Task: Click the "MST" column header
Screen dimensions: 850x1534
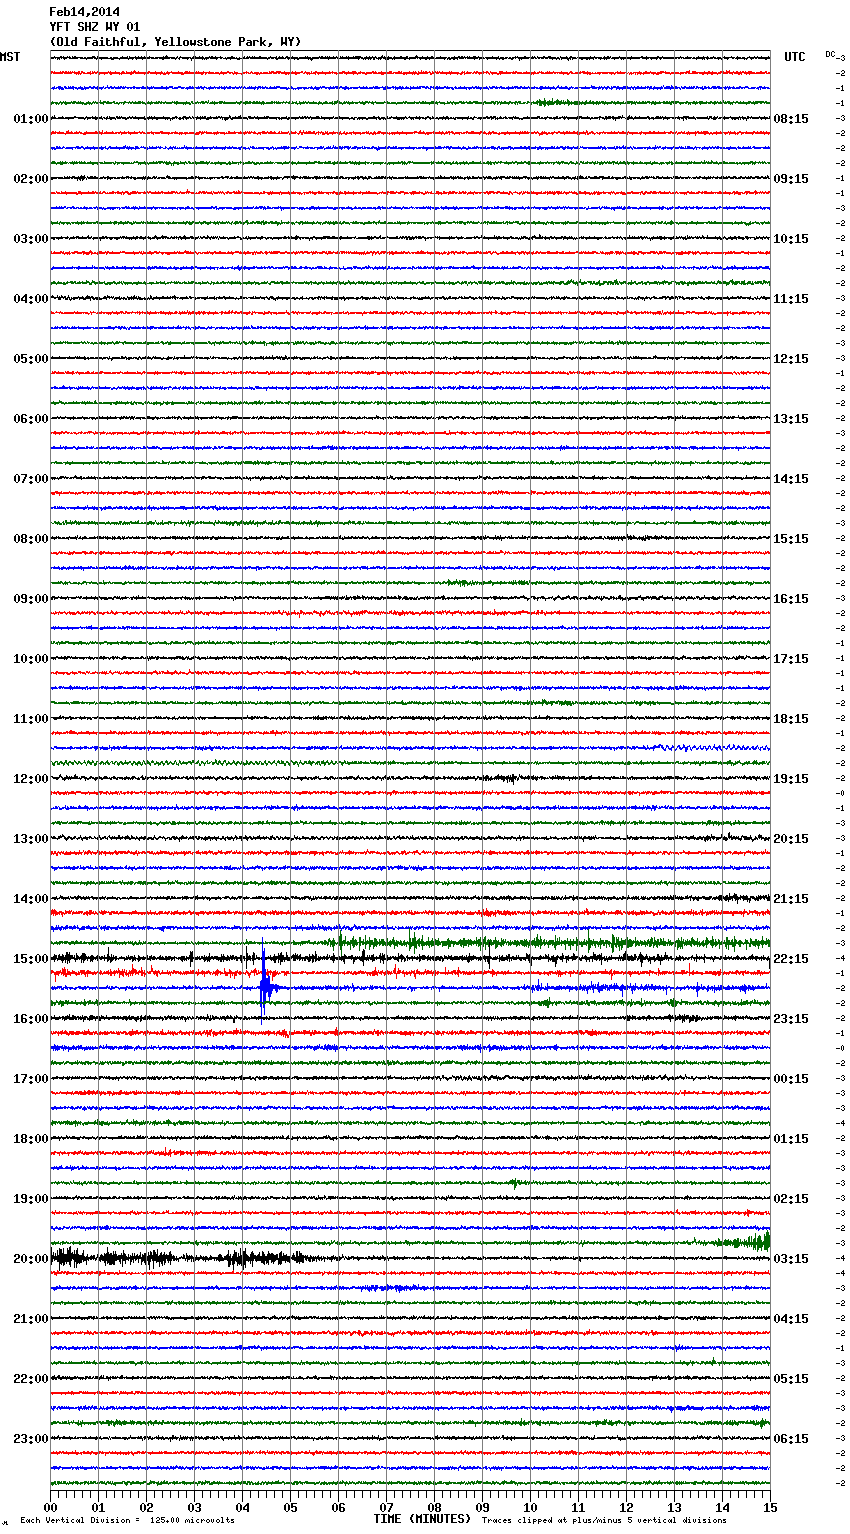Action: pos(10,57)
